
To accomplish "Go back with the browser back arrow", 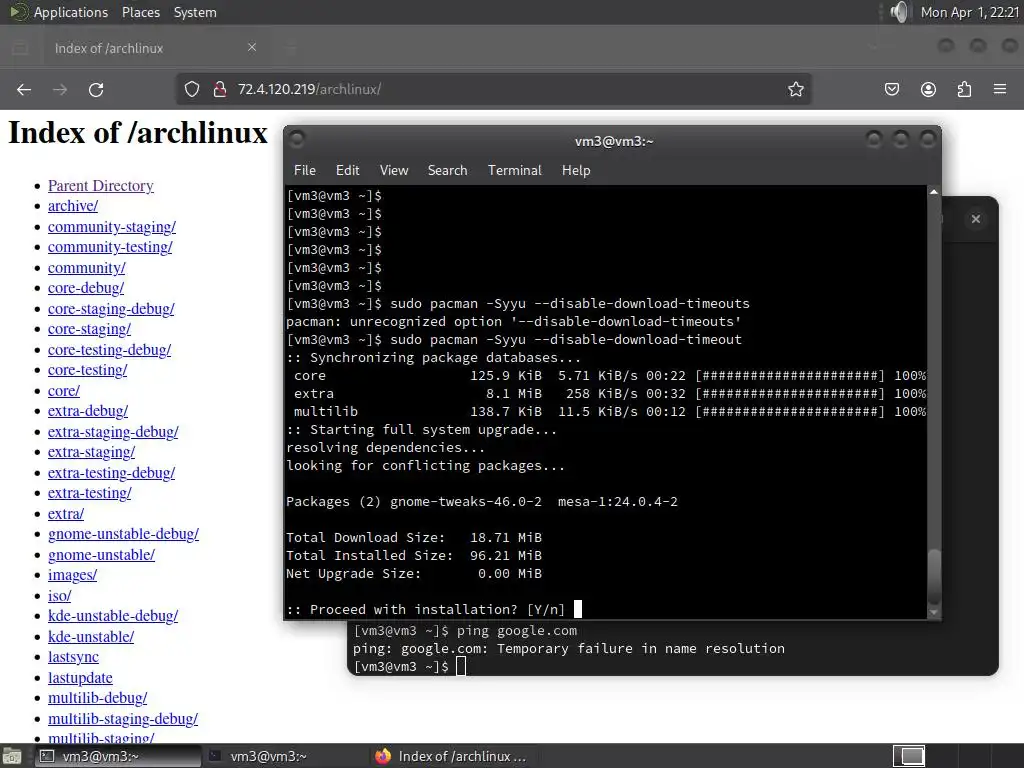I will 24,89.
